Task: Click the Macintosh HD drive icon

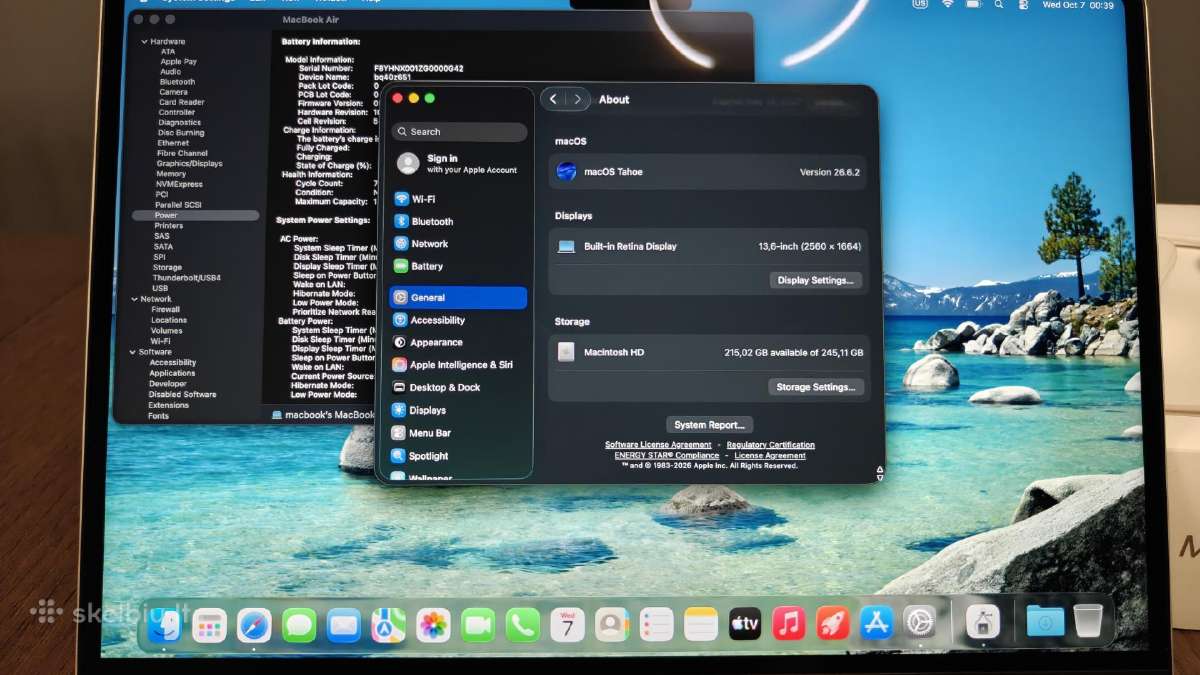Action: (x=566, y=353)
